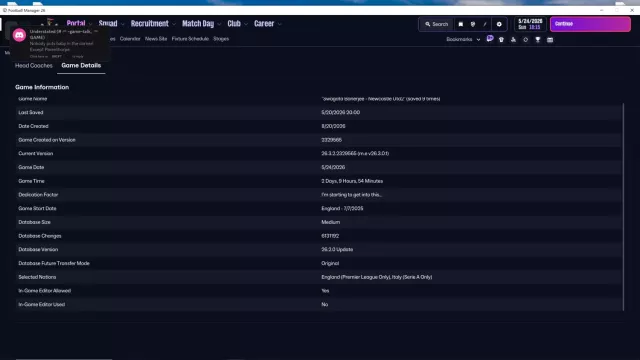This screenshot has height=360, width=640.
Task: Click the Database Future Transfer Mode value 'Original'
Action: coord(330,263)
